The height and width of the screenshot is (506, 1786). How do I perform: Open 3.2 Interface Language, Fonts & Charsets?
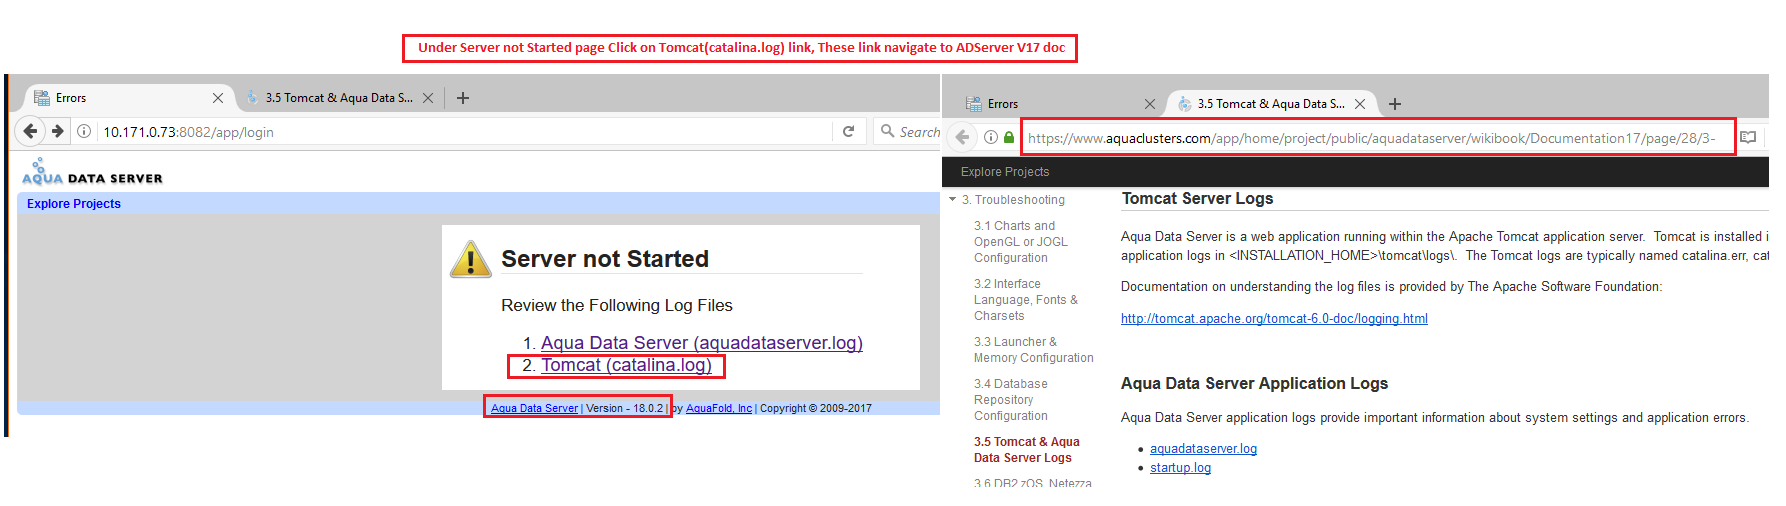pos(1026,300)
